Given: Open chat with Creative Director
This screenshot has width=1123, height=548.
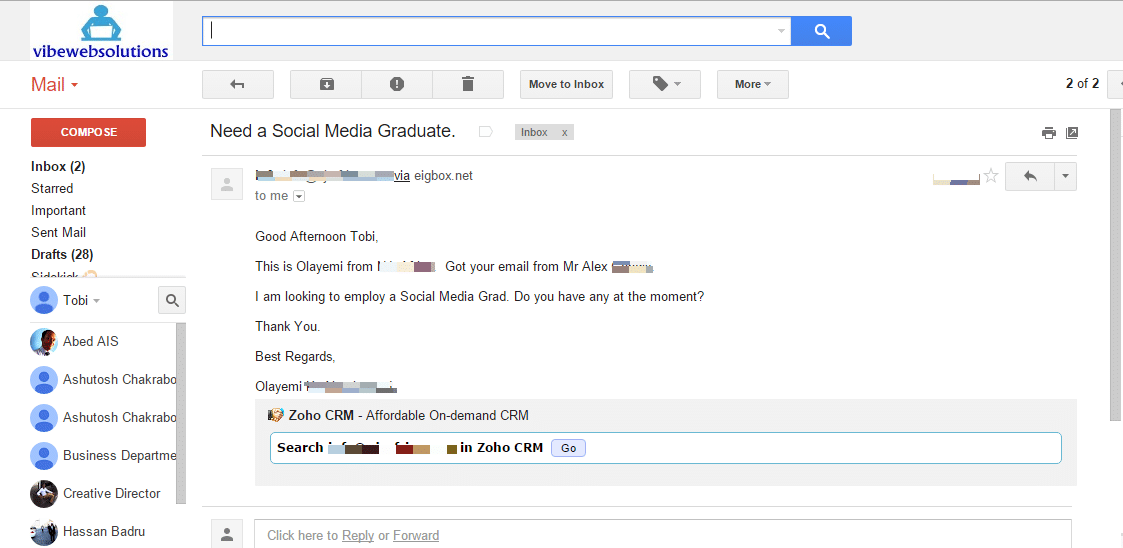Looking at the screenshot, I should [112, 494].
